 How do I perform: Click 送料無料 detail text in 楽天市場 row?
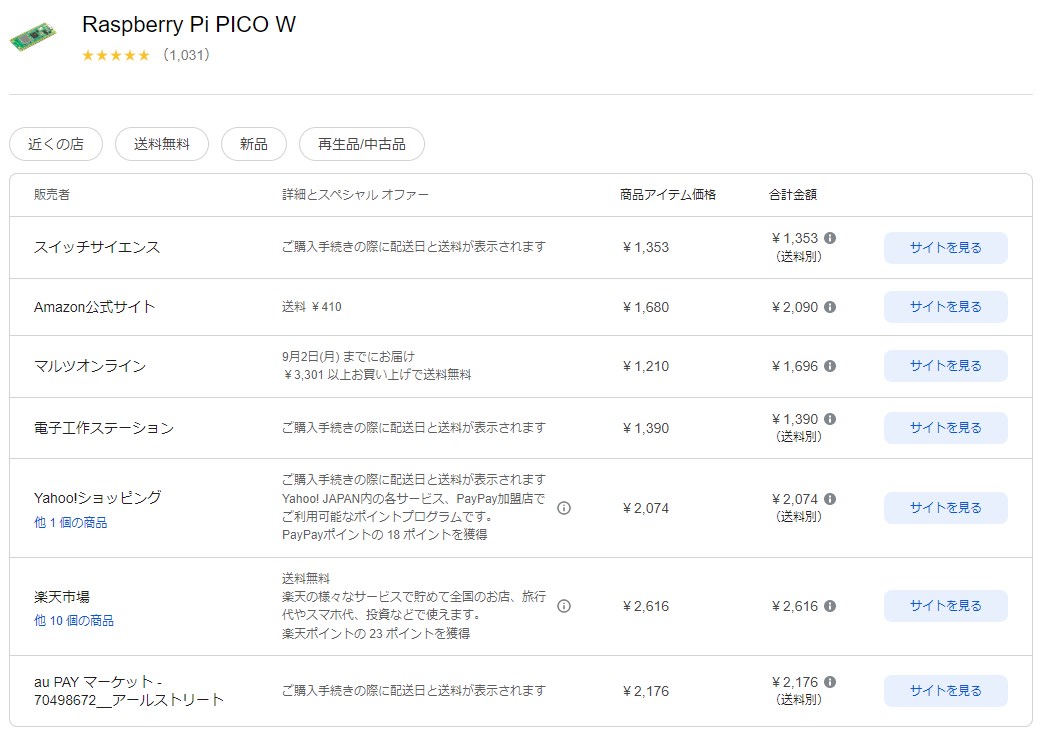[x=306, y=578]
